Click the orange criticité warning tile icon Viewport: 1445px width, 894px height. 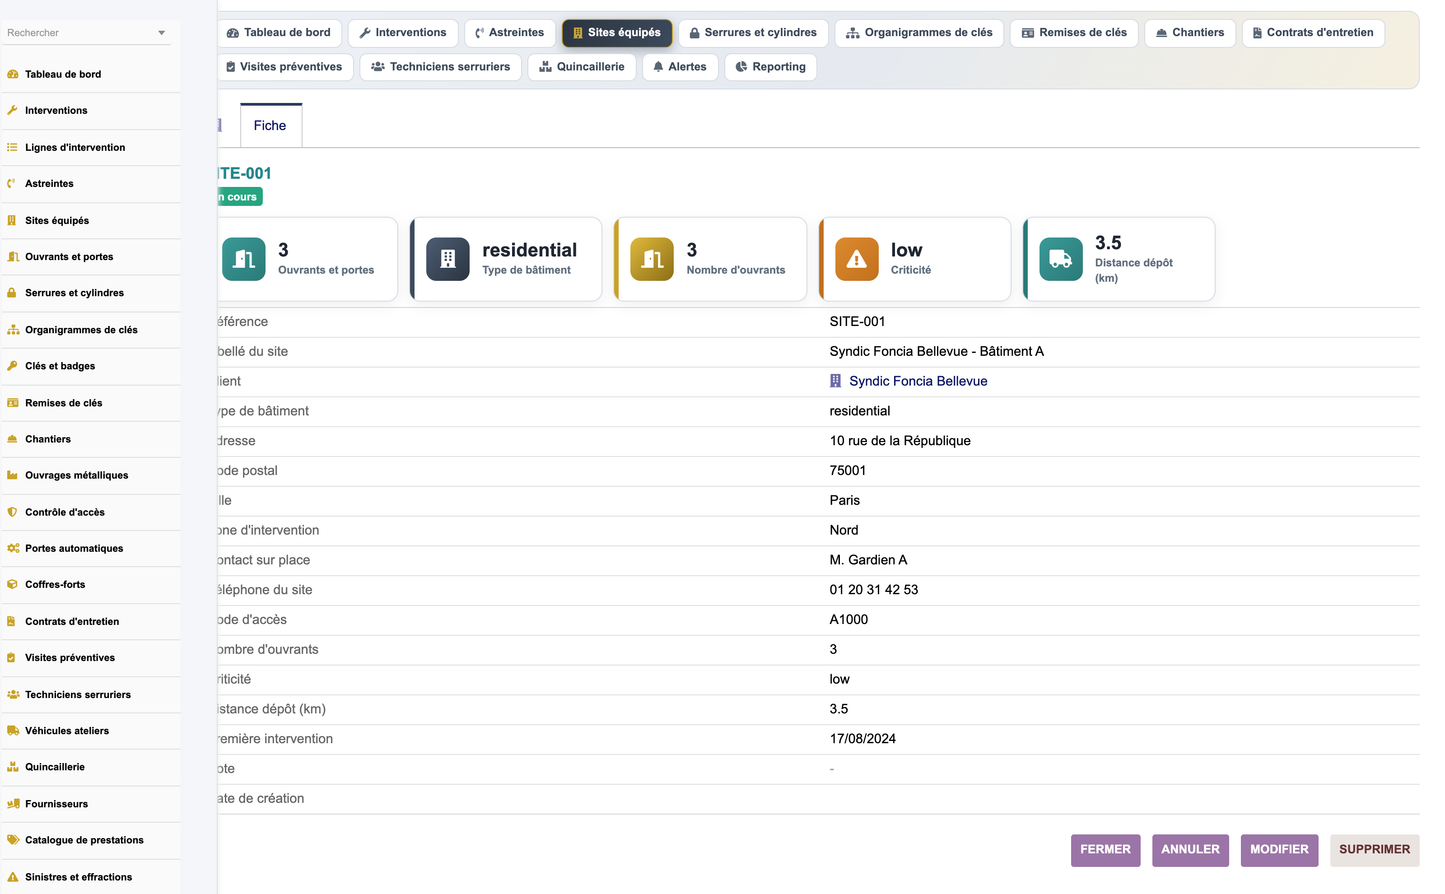(x=857, y=259)
